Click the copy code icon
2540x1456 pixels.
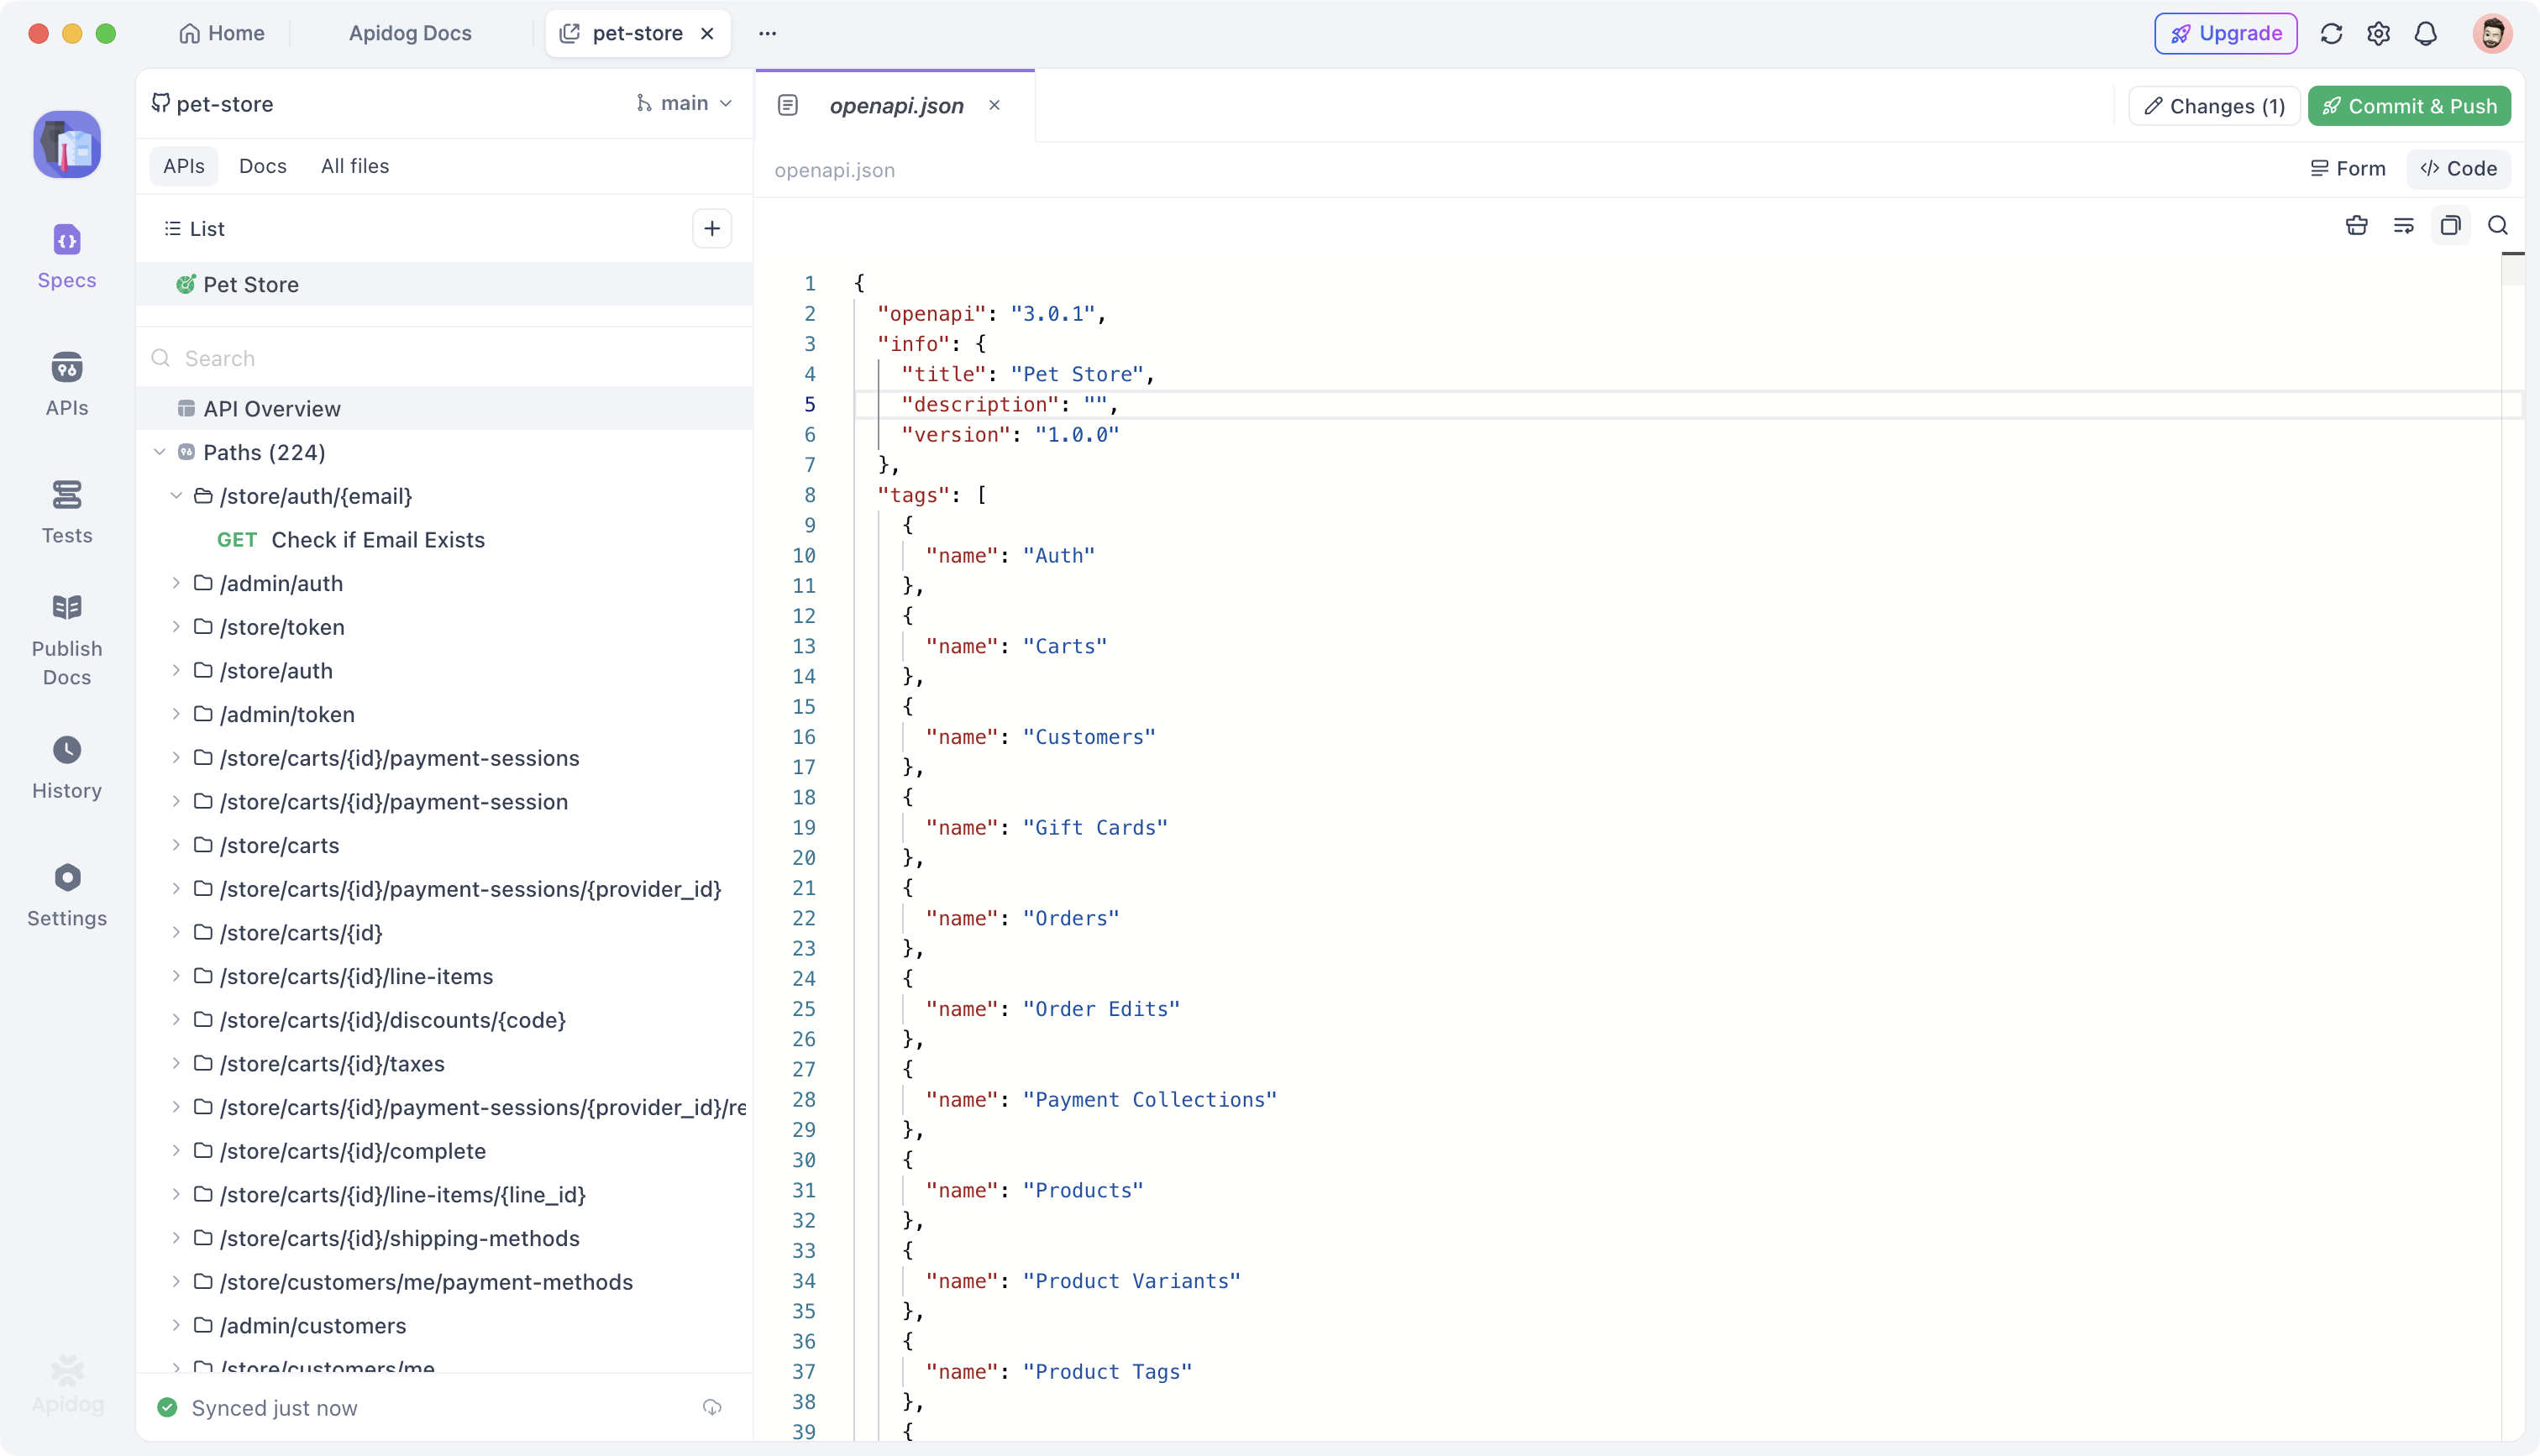point(2450,226)
